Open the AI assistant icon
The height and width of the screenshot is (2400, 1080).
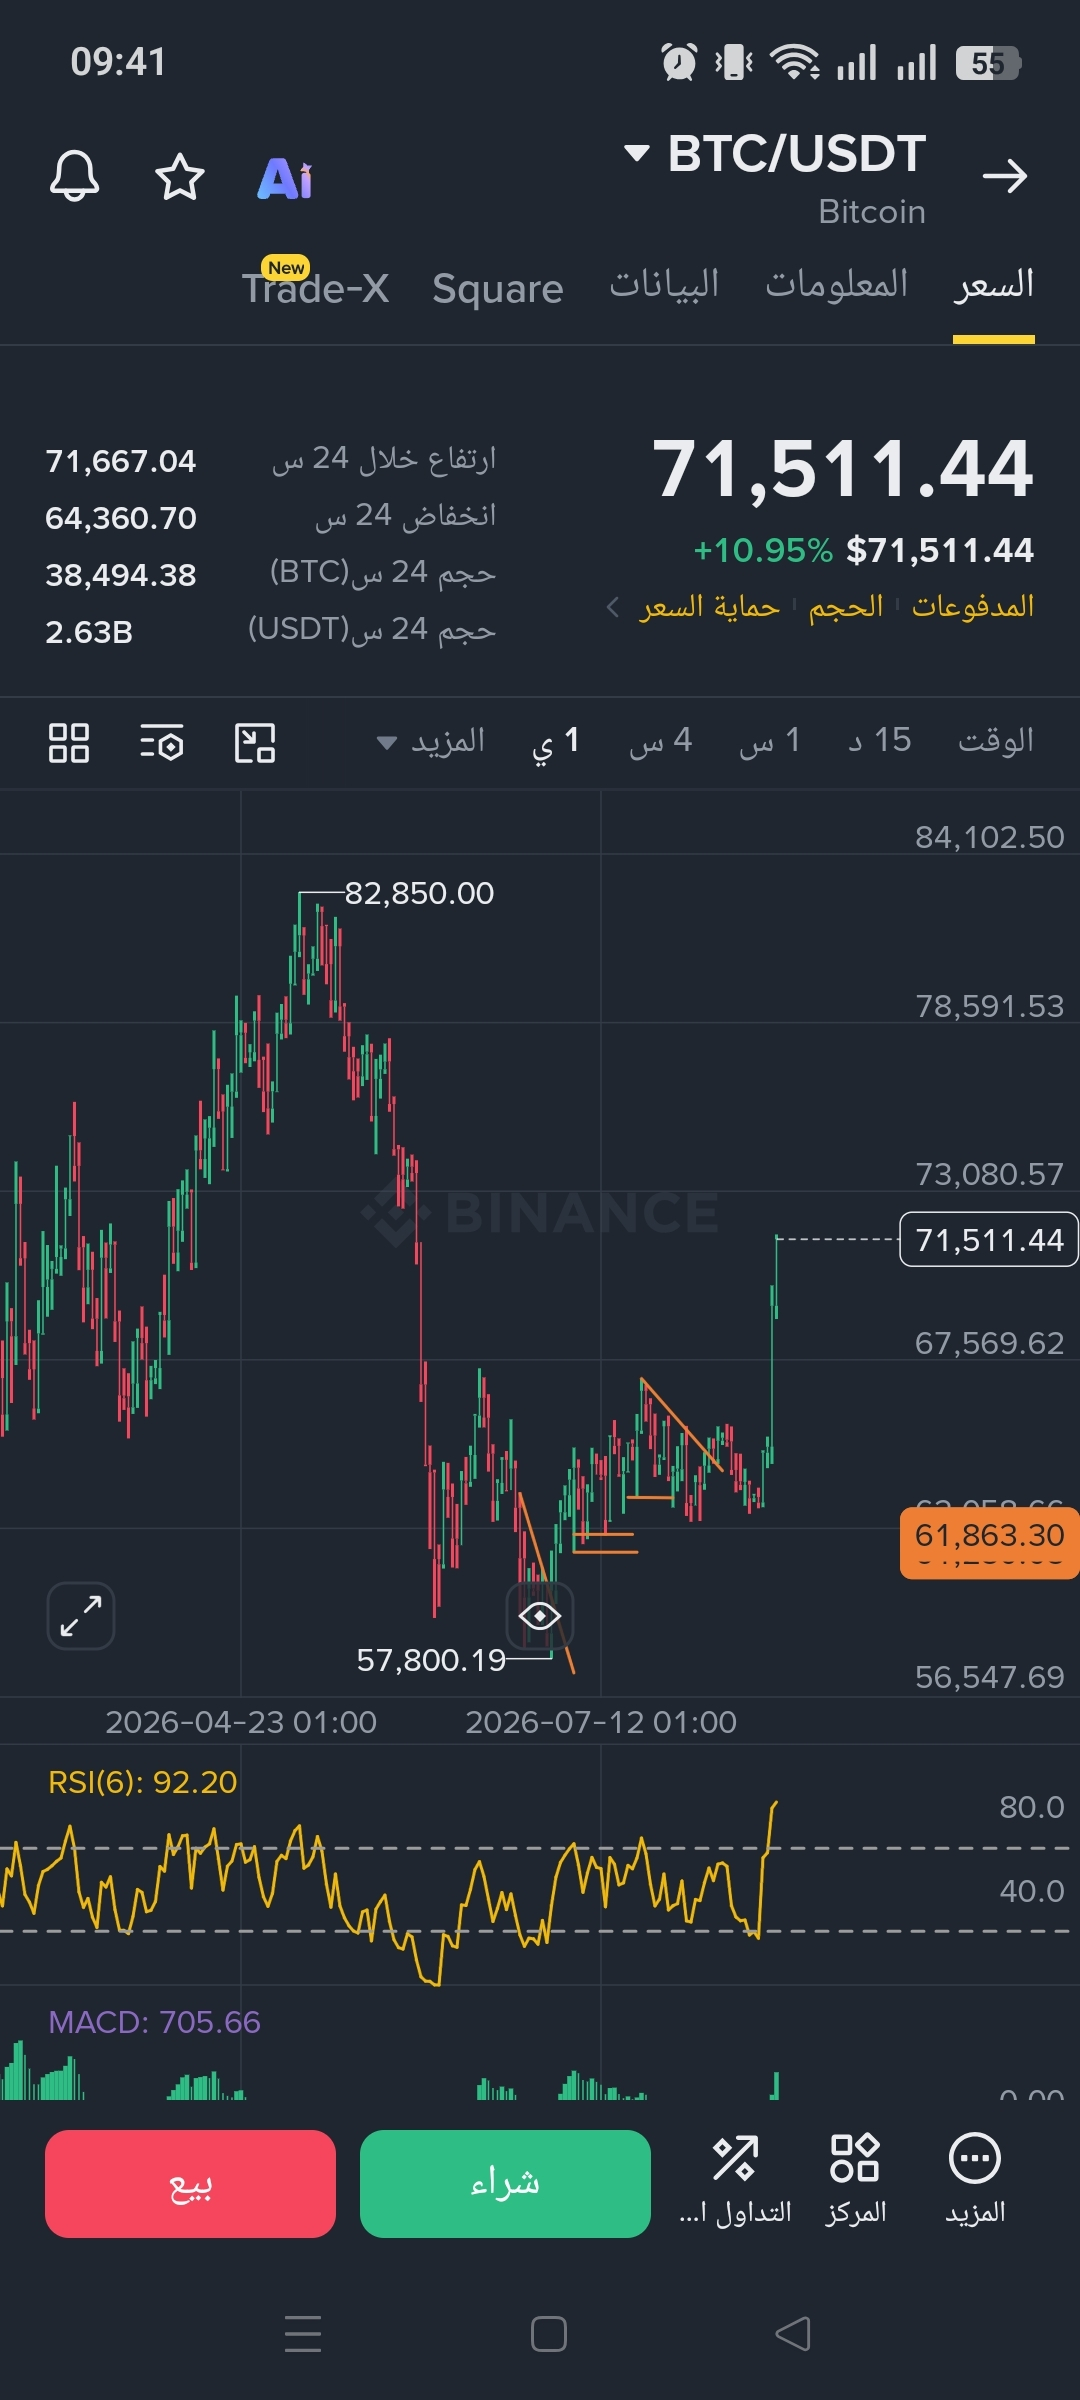285,179
